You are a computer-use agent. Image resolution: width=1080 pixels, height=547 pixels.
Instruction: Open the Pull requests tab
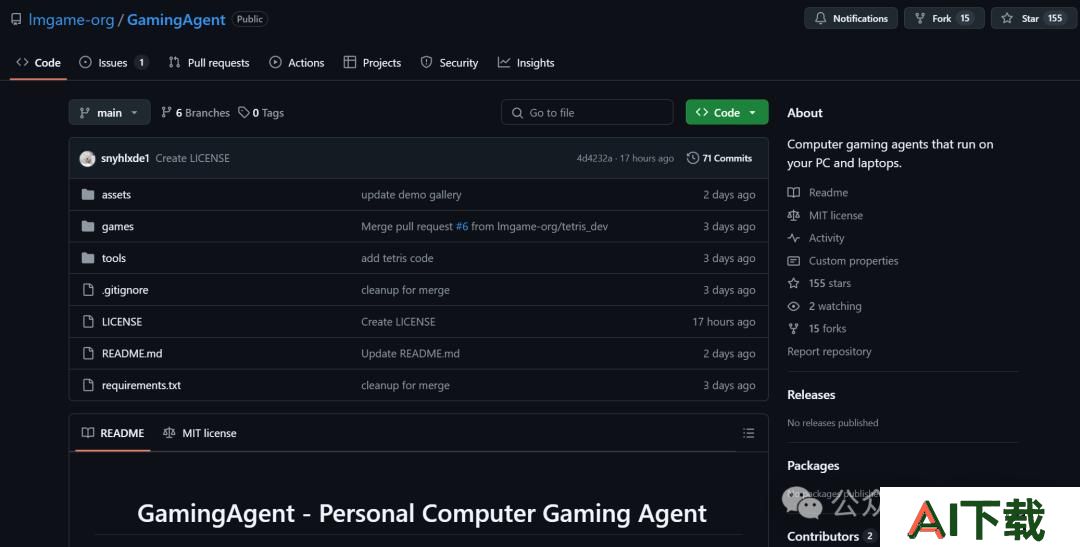(x=209, y=63)
